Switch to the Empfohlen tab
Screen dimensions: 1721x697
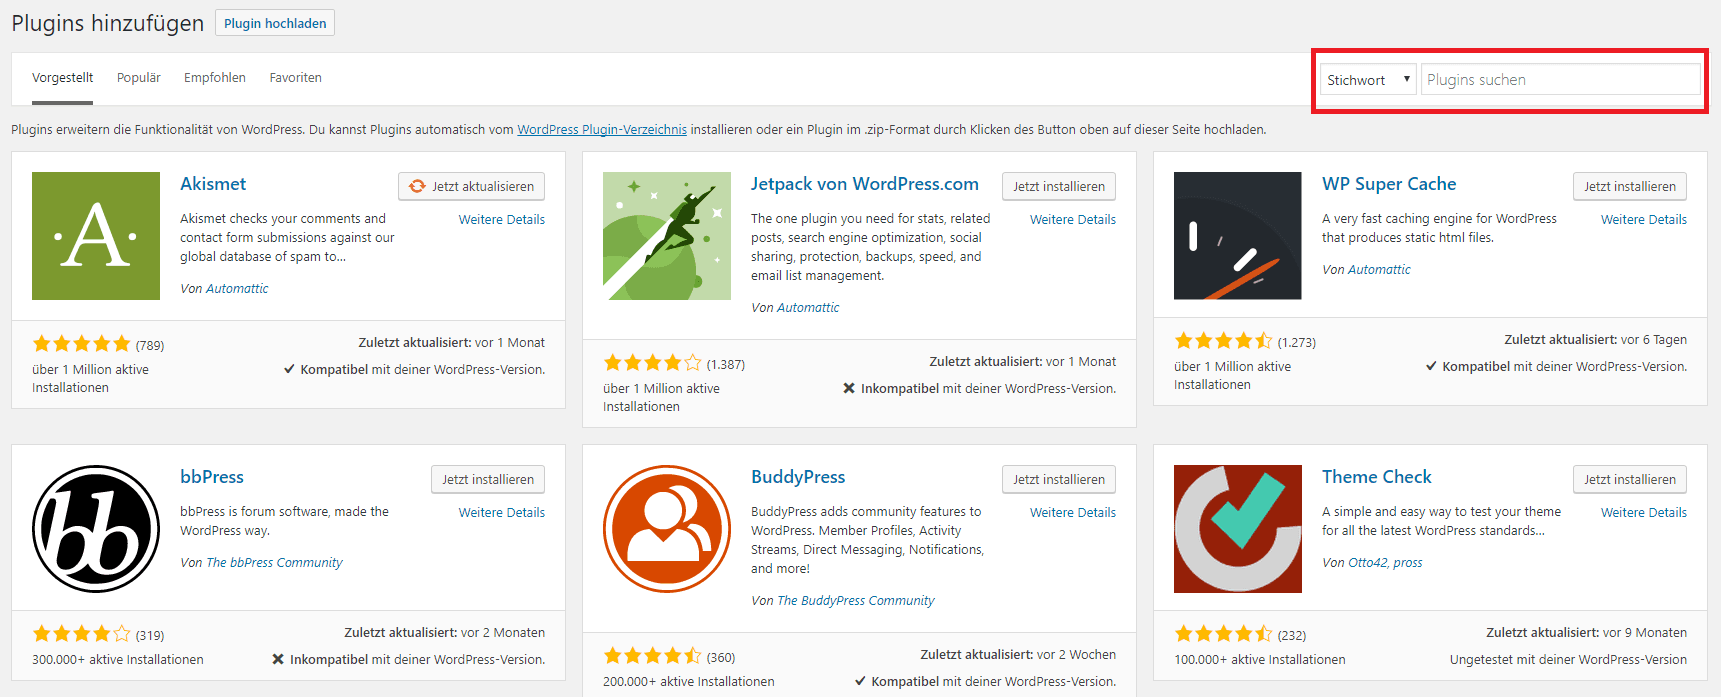tap(215, 78)
